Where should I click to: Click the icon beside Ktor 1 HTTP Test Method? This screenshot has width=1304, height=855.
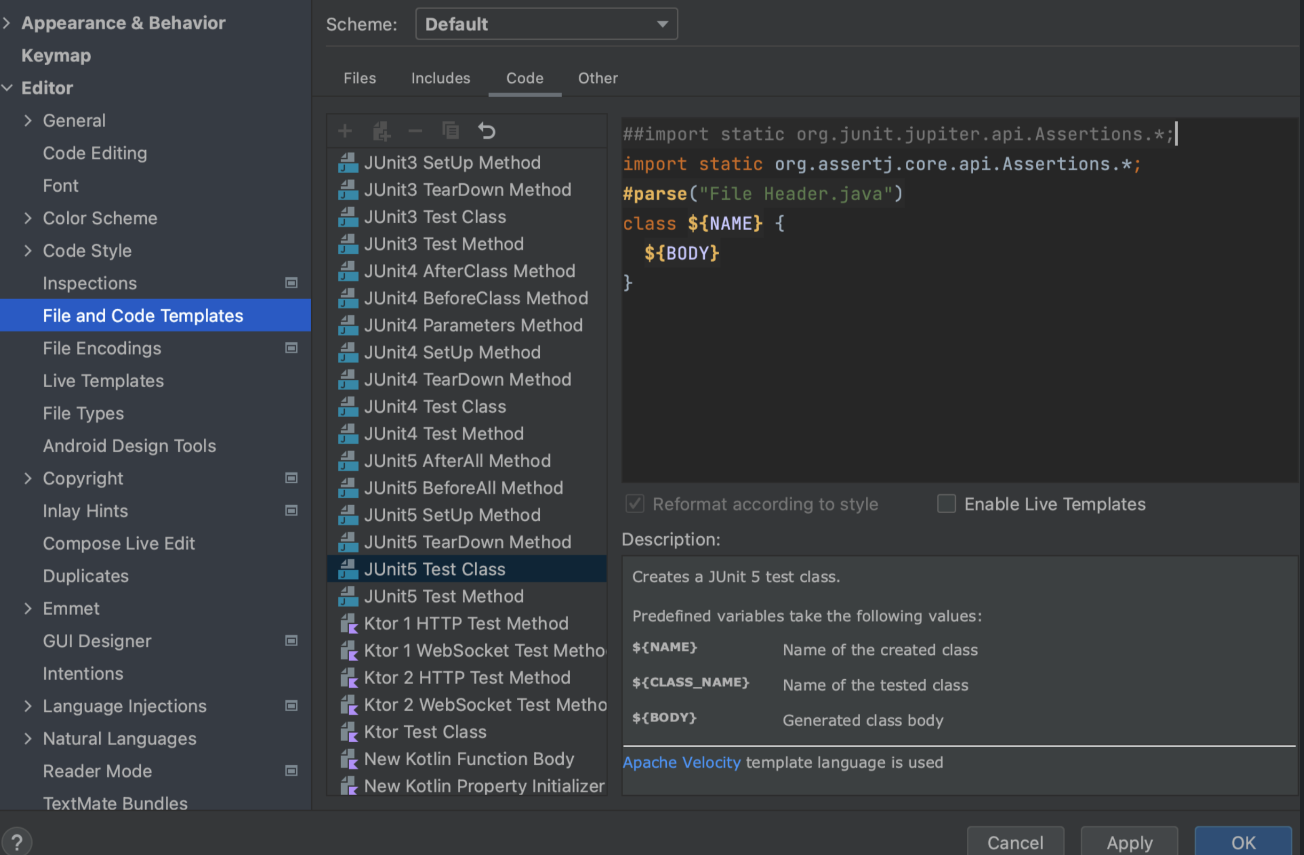pos(348,624)
